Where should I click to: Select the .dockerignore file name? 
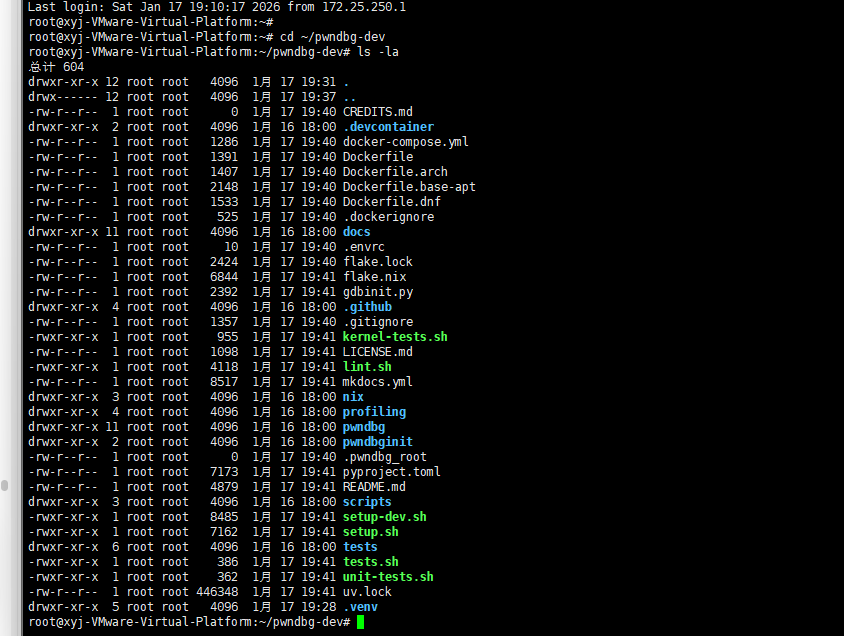point(388,217)
